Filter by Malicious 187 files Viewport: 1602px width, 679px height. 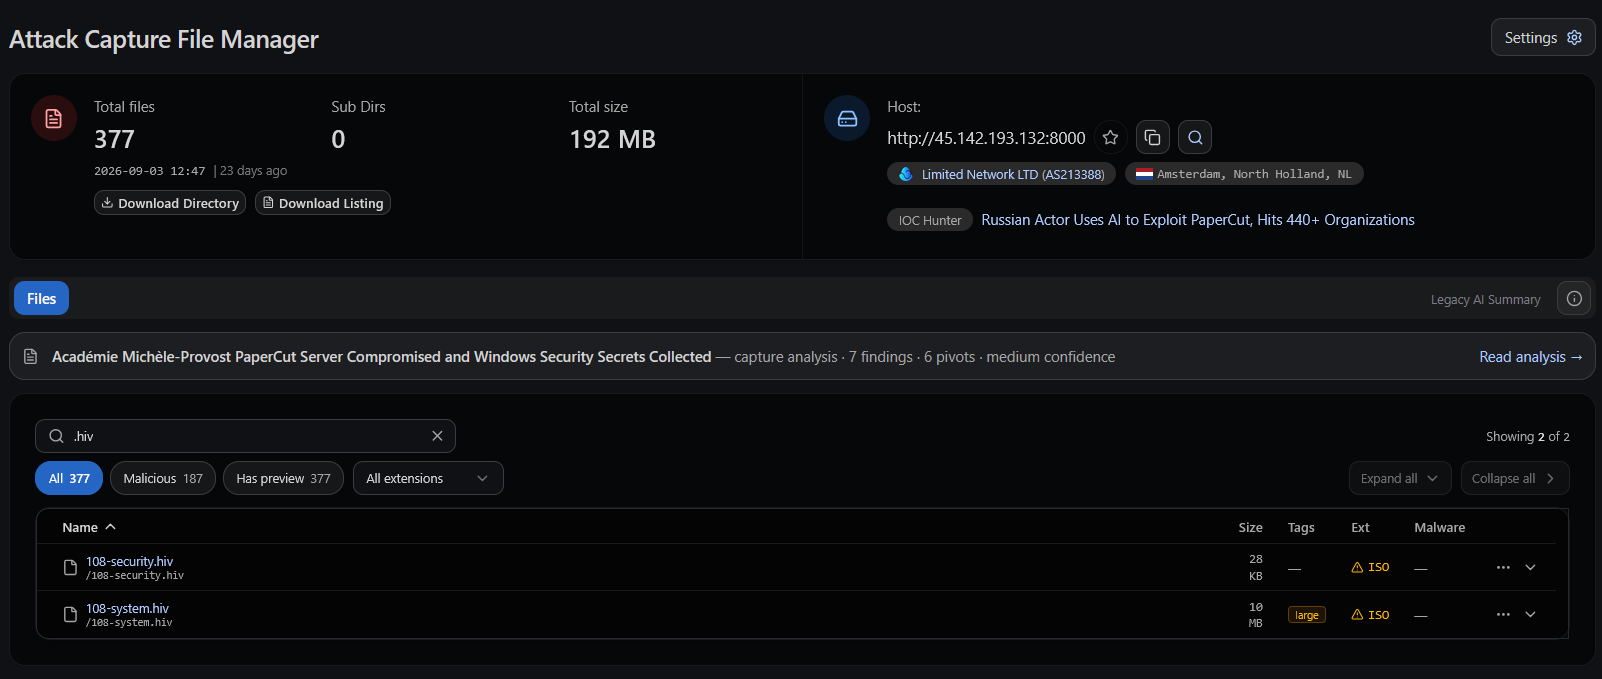pos(163,478)
